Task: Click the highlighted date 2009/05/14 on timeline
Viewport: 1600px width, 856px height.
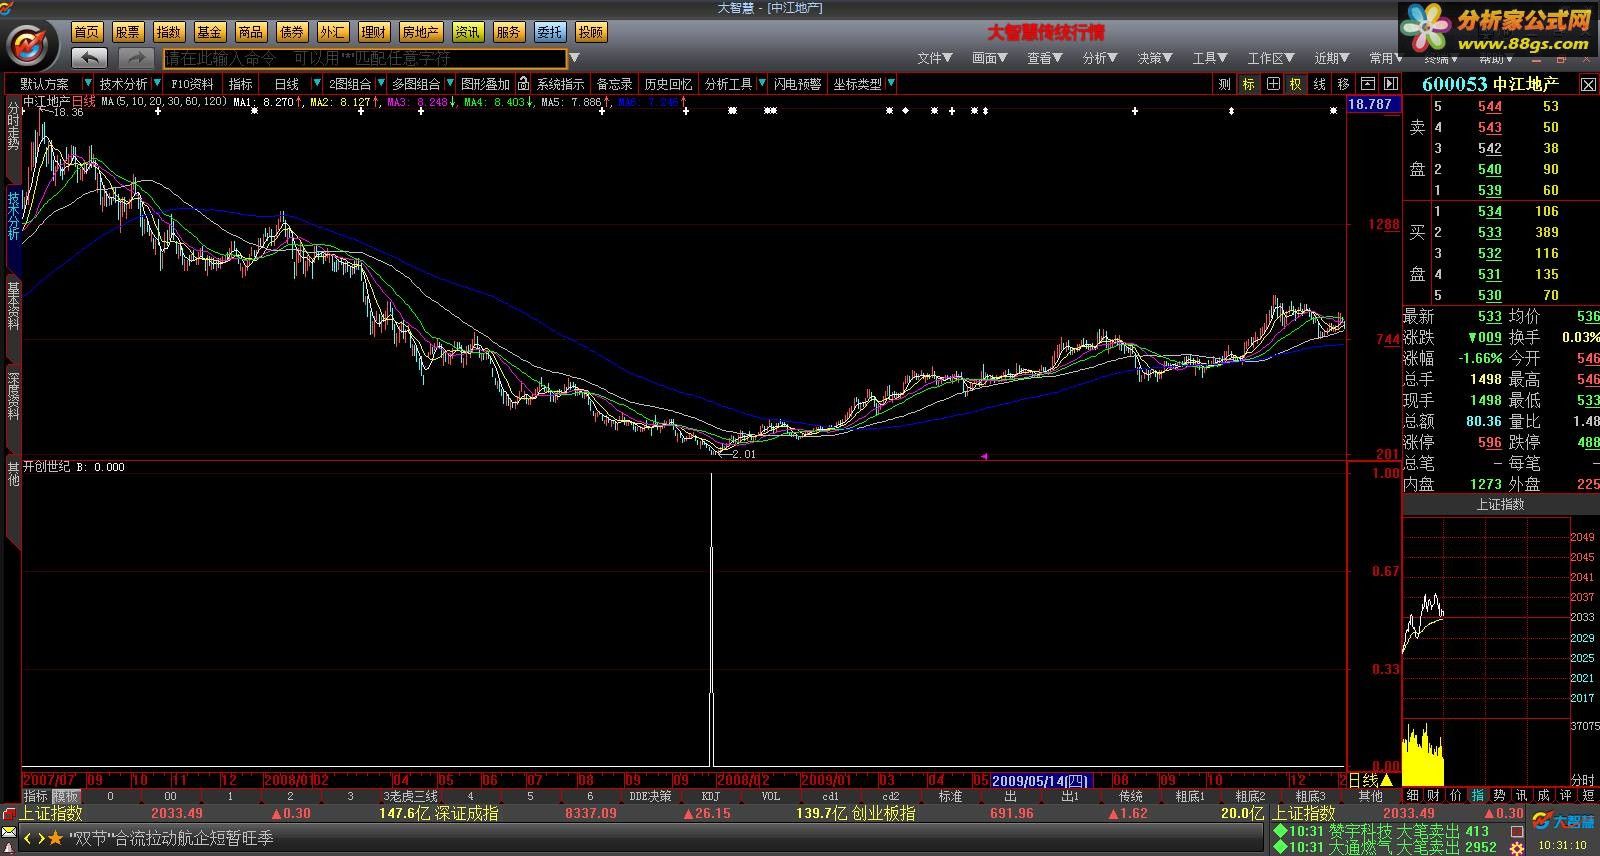Action: point(1040,780)
